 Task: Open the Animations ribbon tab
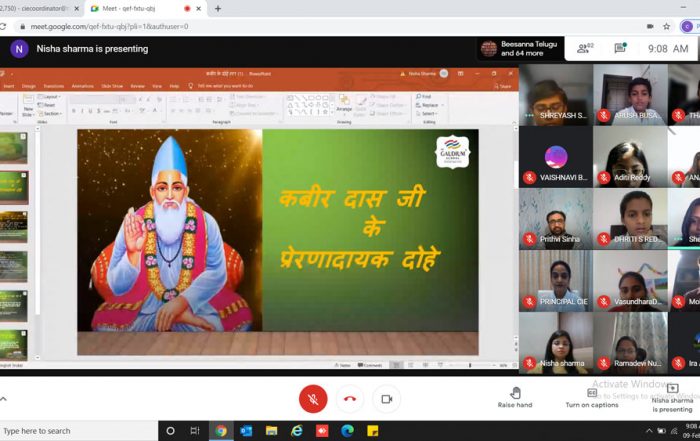point(83,86)
